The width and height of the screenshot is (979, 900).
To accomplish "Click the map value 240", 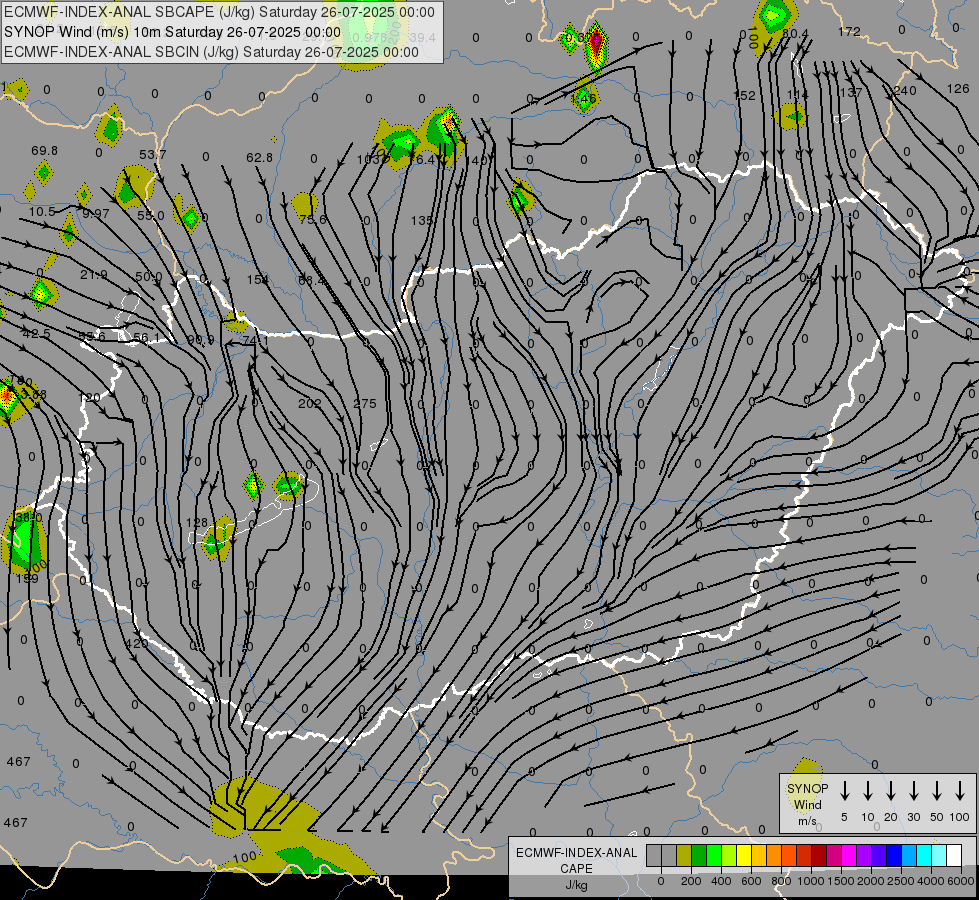I will (905, 91).
